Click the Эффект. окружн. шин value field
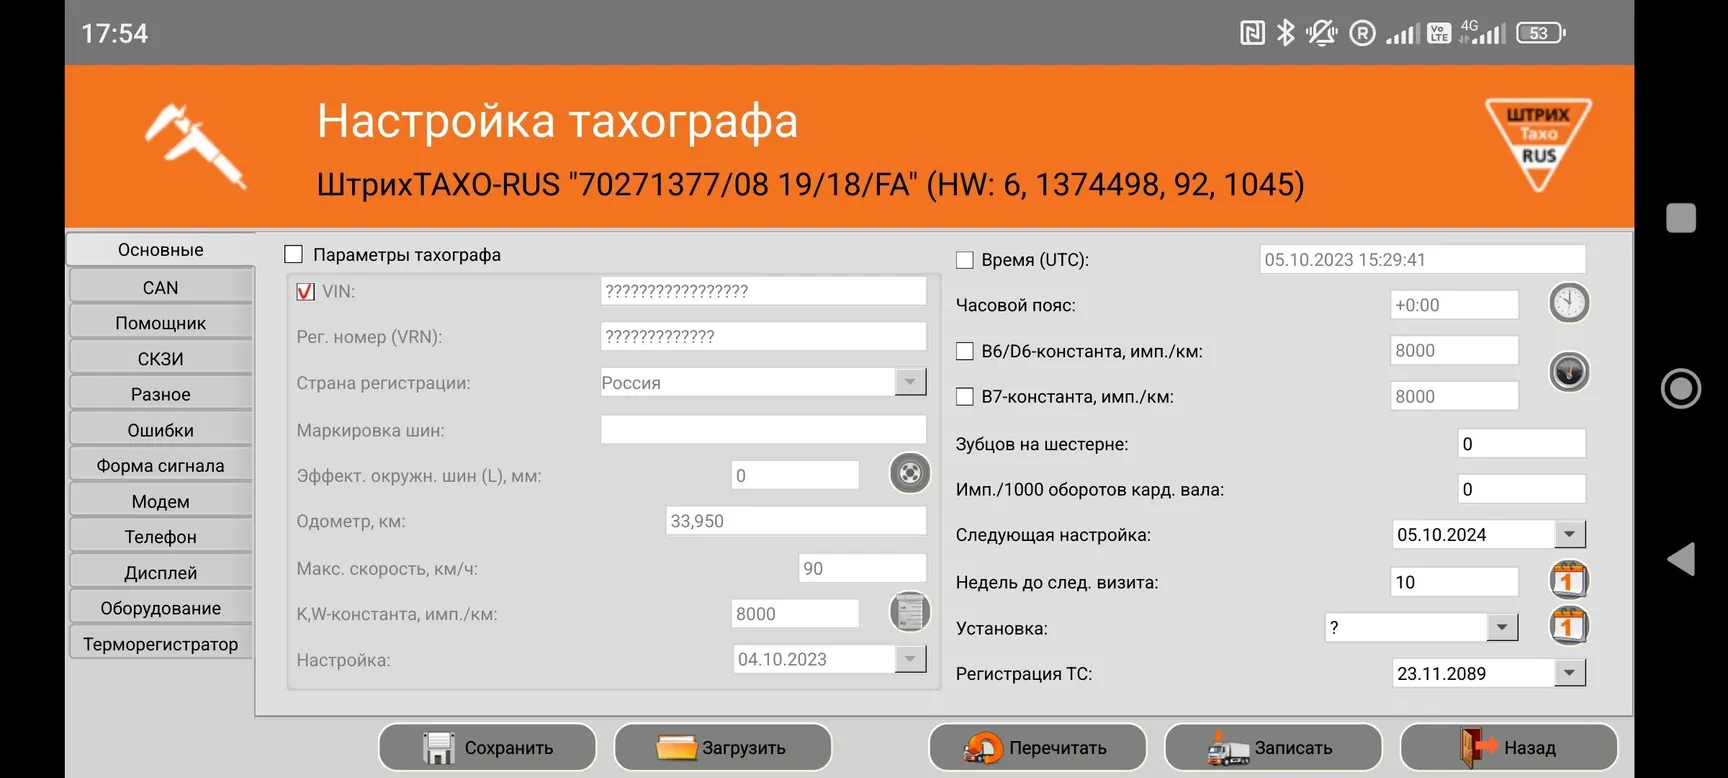 (795, 475)
